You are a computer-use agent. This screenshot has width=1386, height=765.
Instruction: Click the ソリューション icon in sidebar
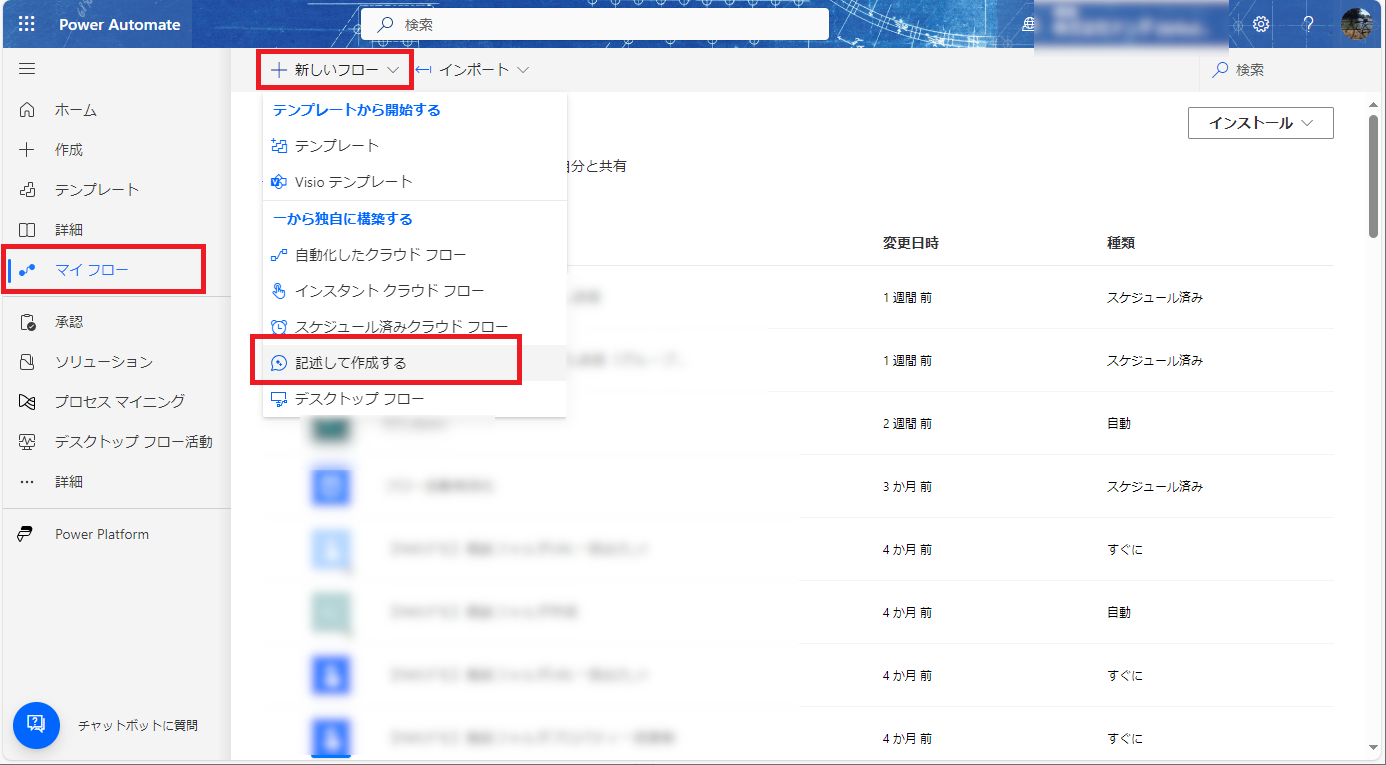point(27,362)
